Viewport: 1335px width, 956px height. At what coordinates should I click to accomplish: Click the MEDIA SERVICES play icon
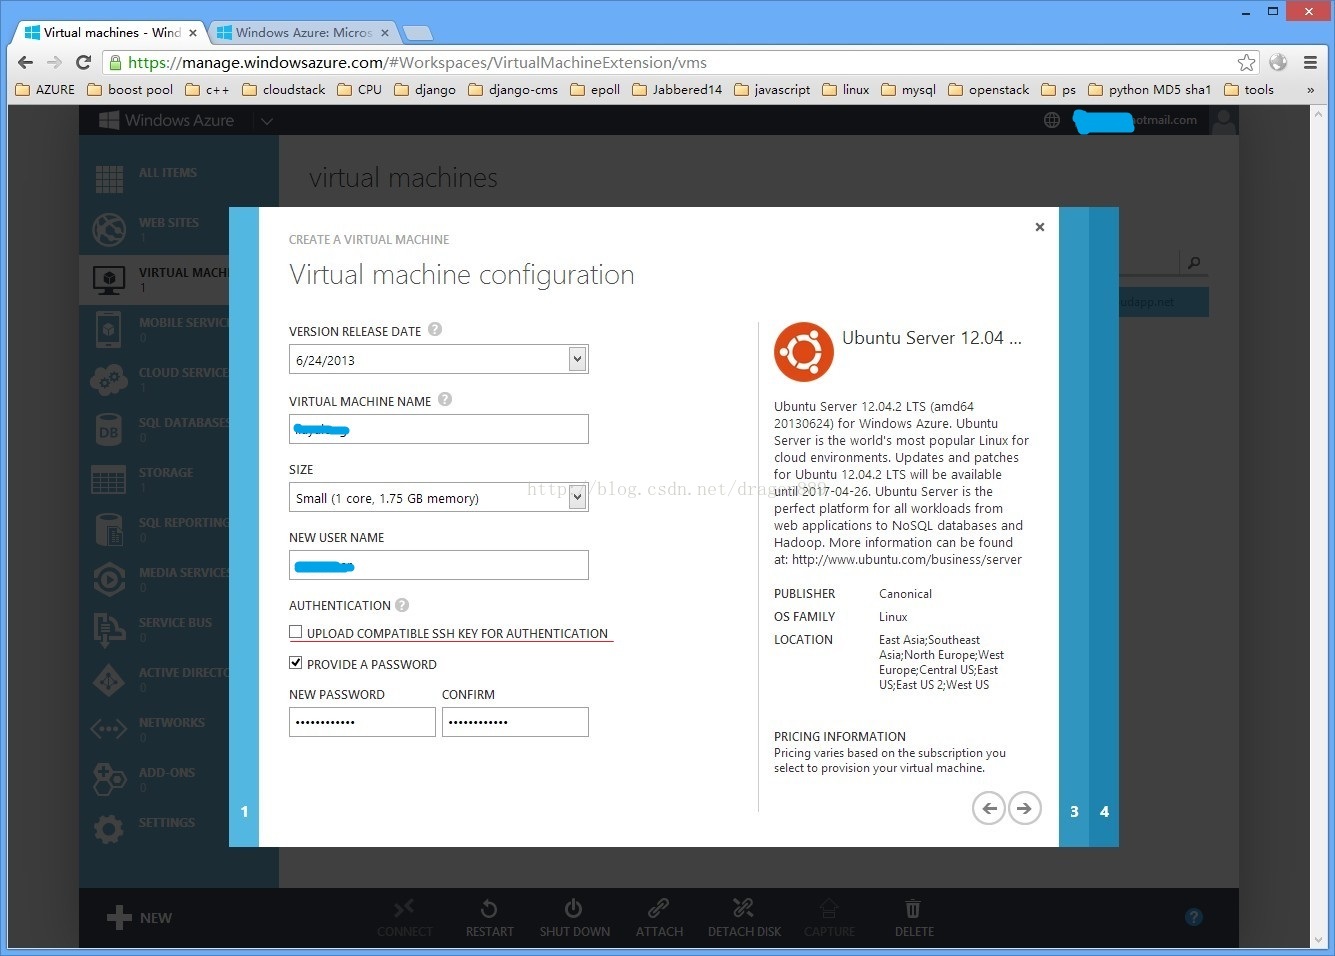pos(109,580)
